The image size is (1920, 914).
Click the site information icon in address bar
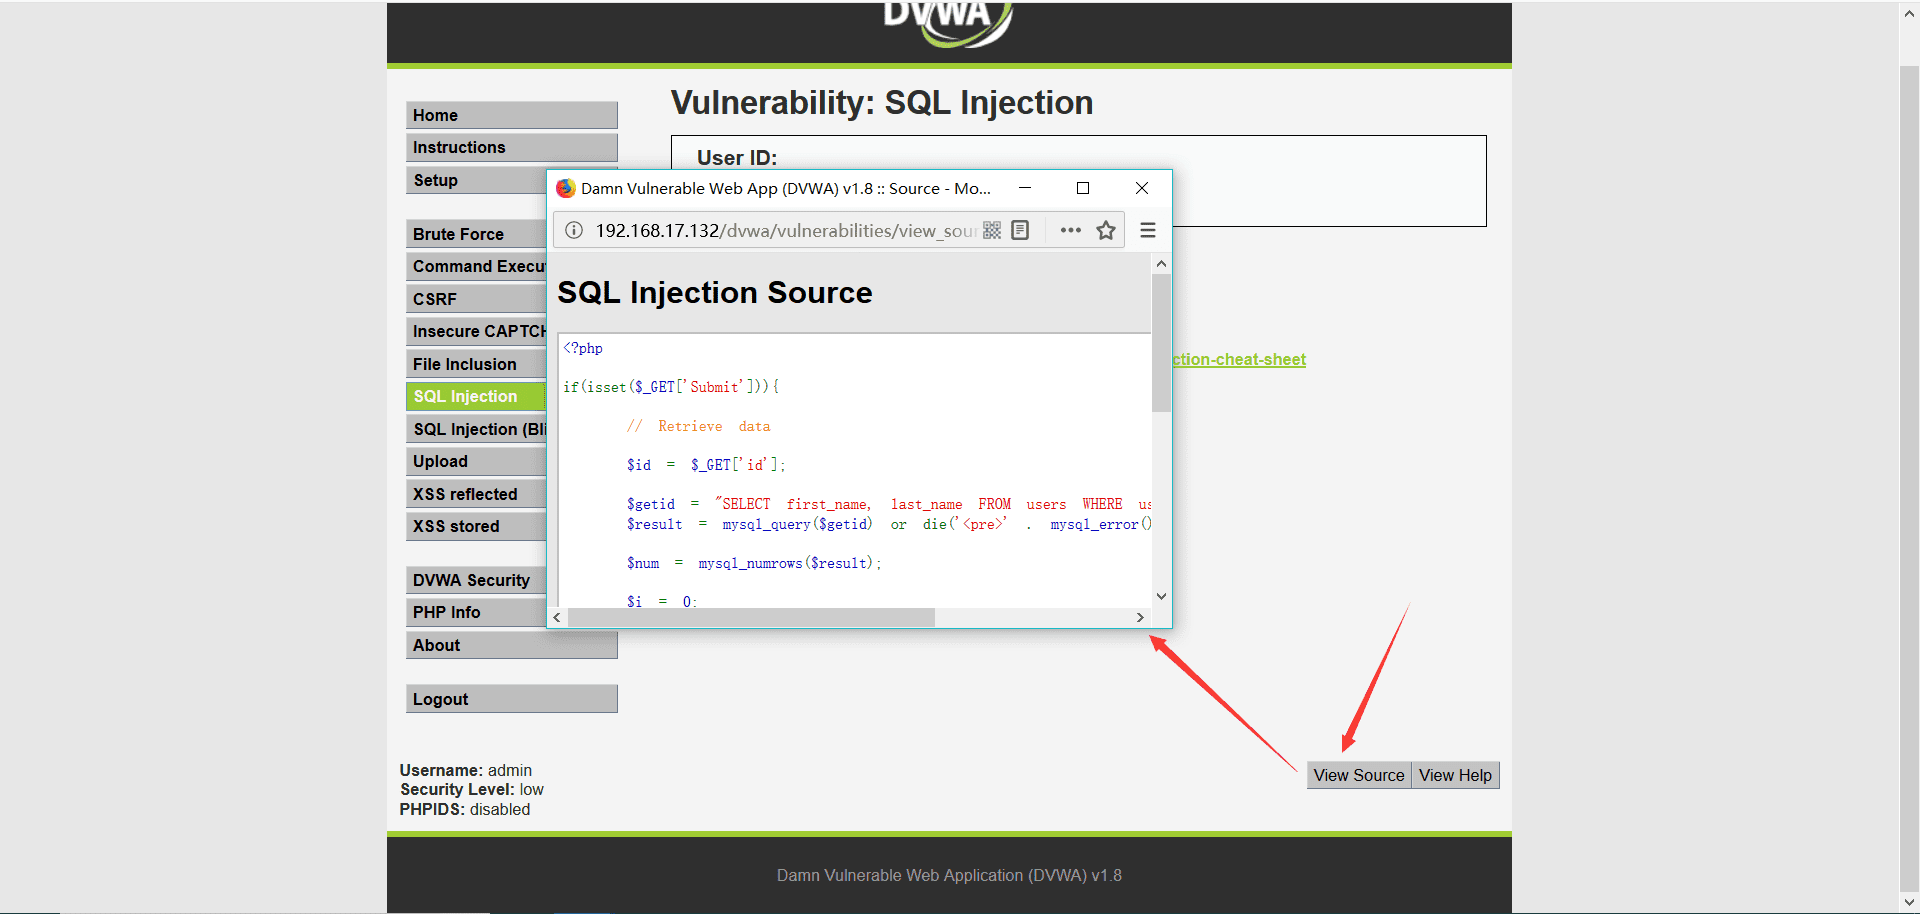coord(574,231)
